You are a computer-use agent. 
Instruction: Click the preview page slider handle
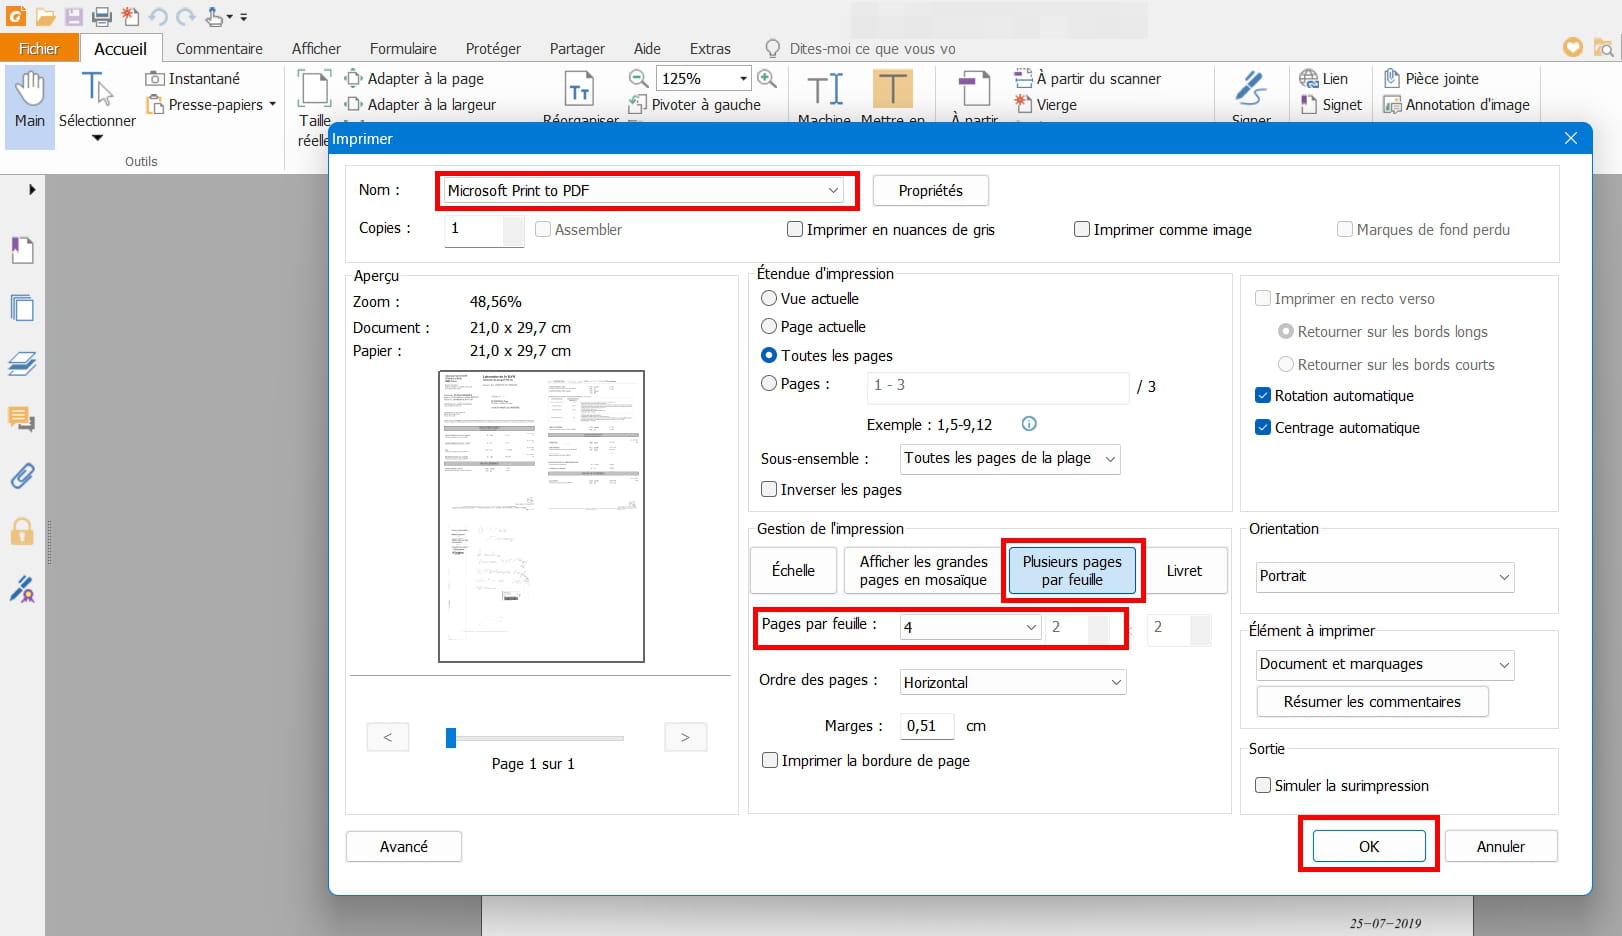(x=451, y=737)
